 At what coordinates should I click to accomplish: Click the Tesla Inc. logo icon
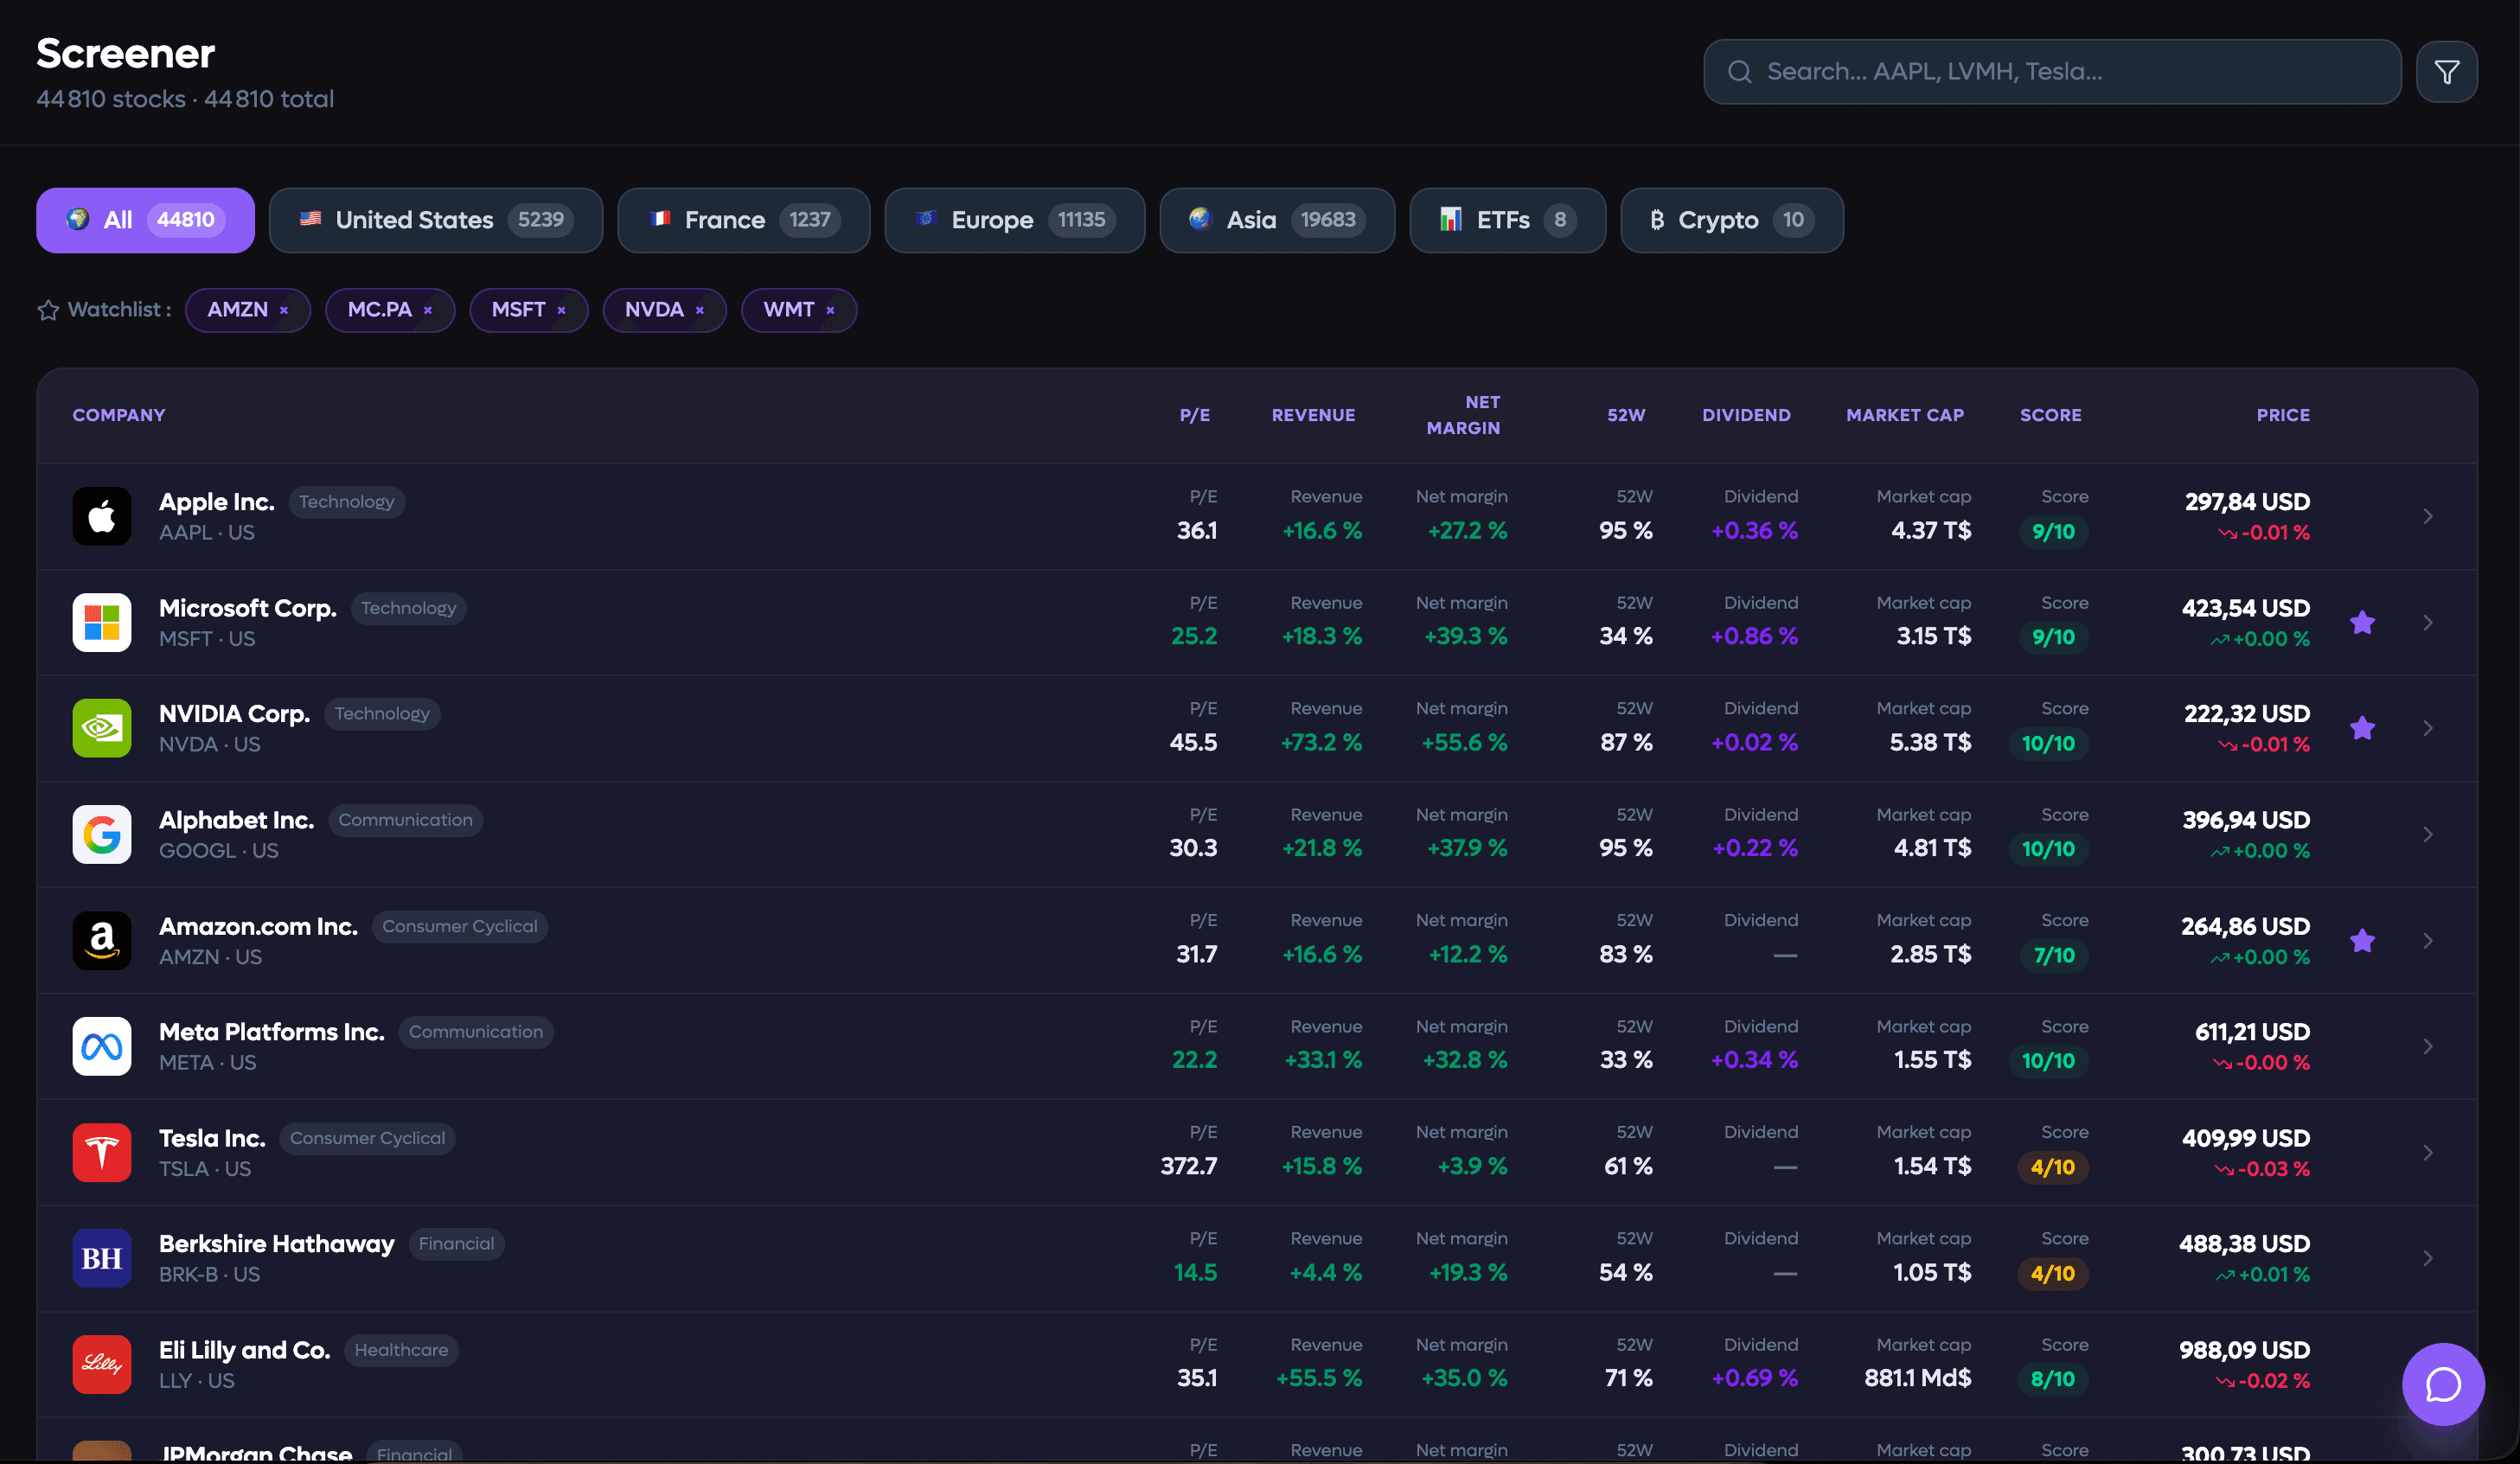pyautogui.click(x=102, y=1152)
